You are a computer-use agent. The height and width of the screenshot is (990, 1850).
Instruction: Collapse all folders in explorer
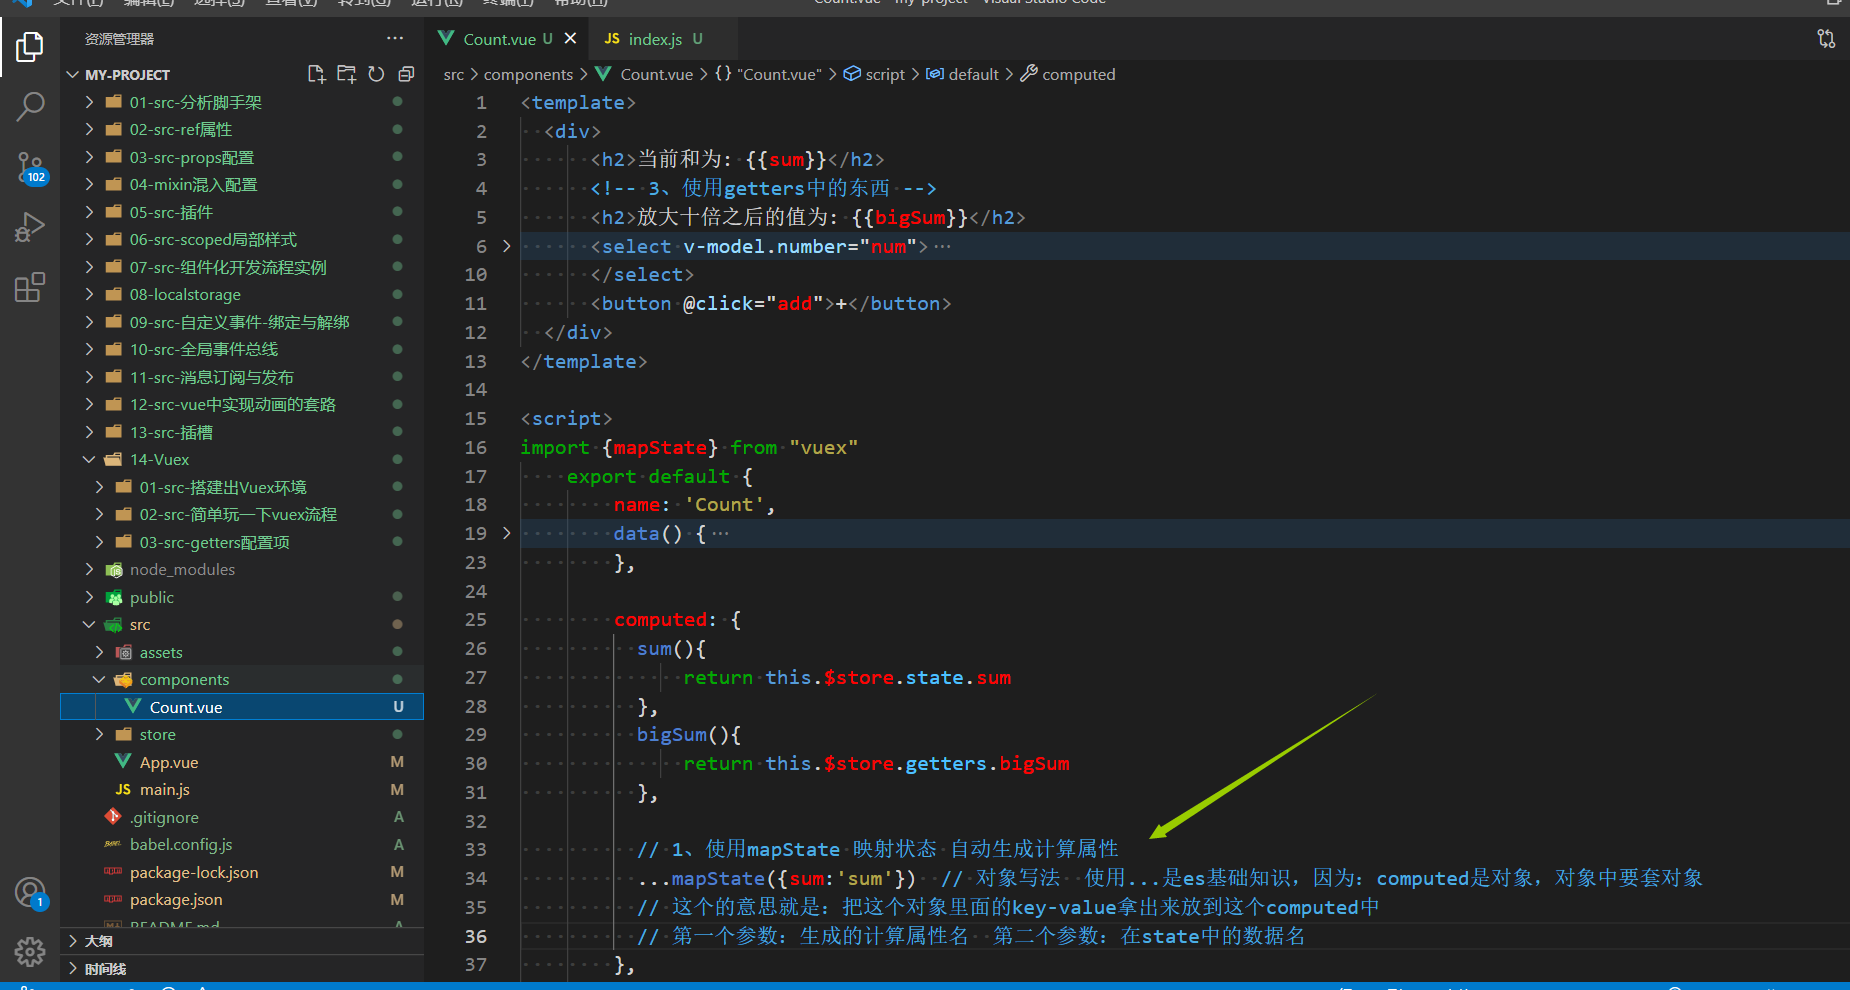[x=406, y=74]
